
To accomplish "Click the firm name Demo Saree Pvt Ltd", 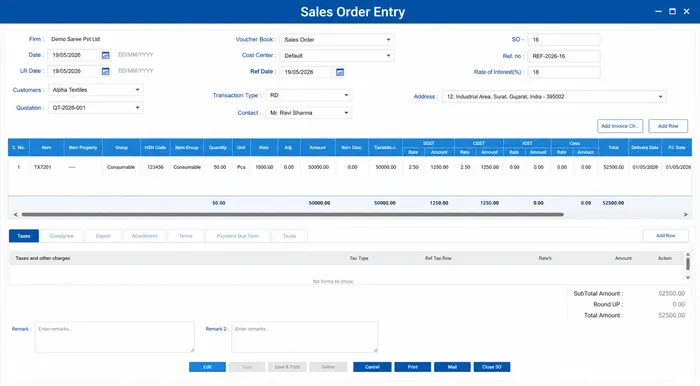I will pyautogui.click(x=75, y=39).
